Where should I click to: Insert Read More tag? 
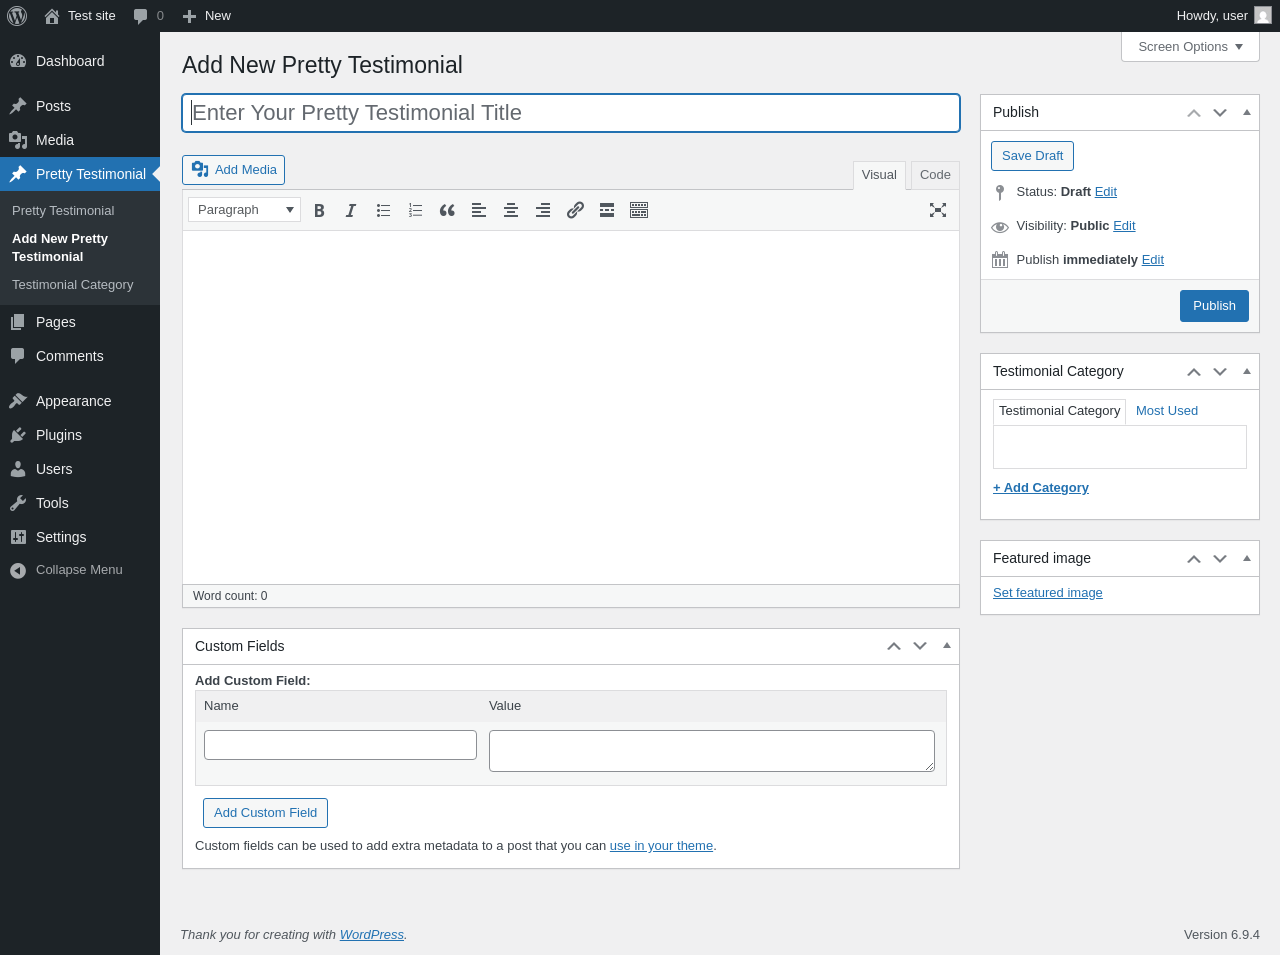(607, 210)
